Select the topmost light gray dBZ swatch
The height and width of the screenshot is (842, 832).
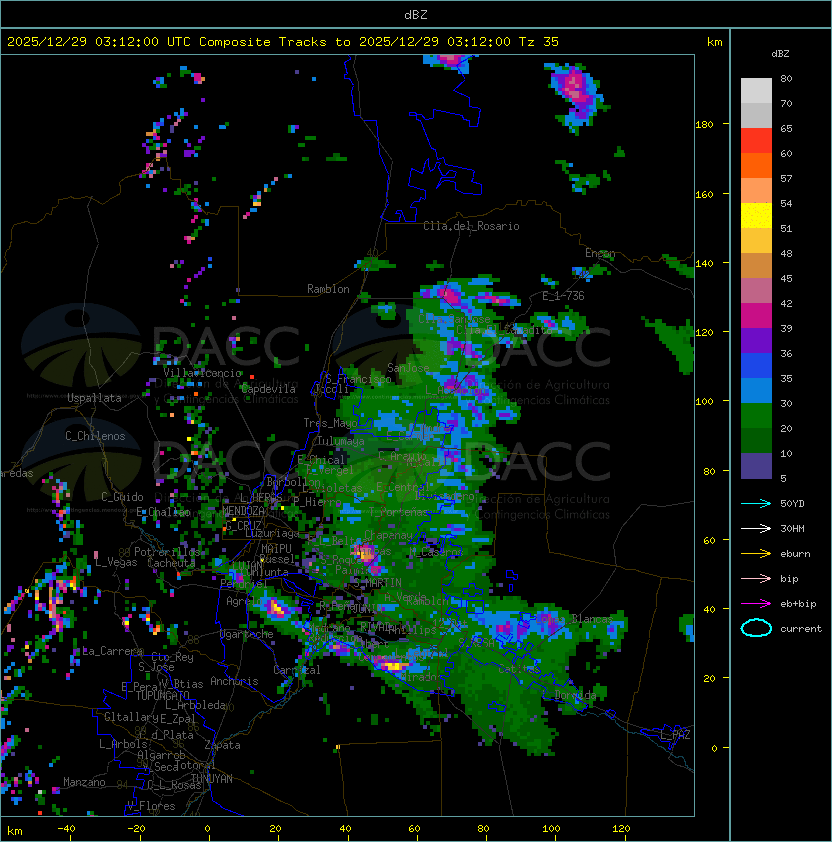click(x=756, y=91)
